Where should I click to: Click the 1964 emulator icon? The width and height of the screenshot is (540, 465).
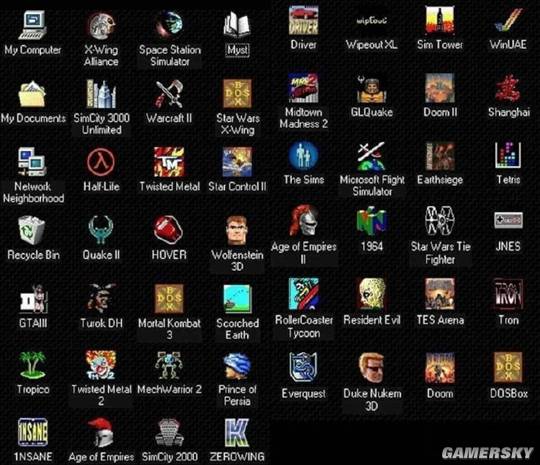coord(371,221)
